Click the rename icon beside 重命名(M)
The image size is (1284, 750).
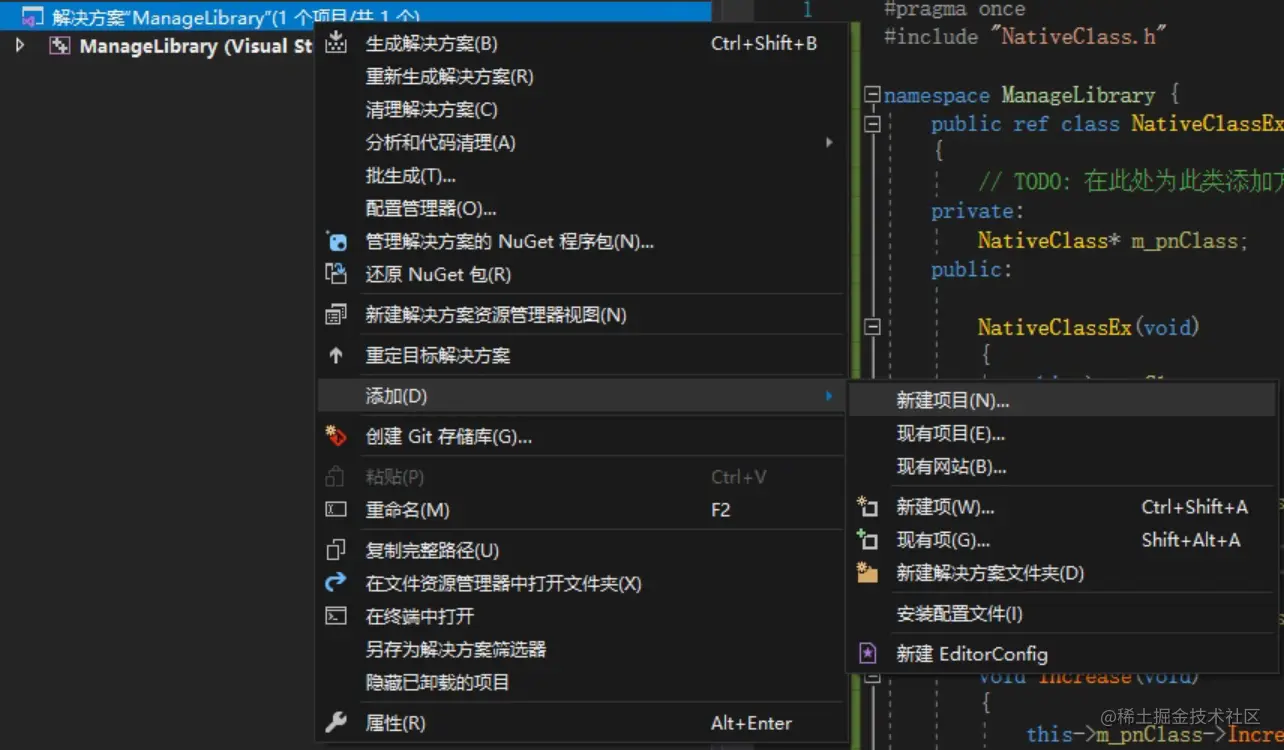336,510
